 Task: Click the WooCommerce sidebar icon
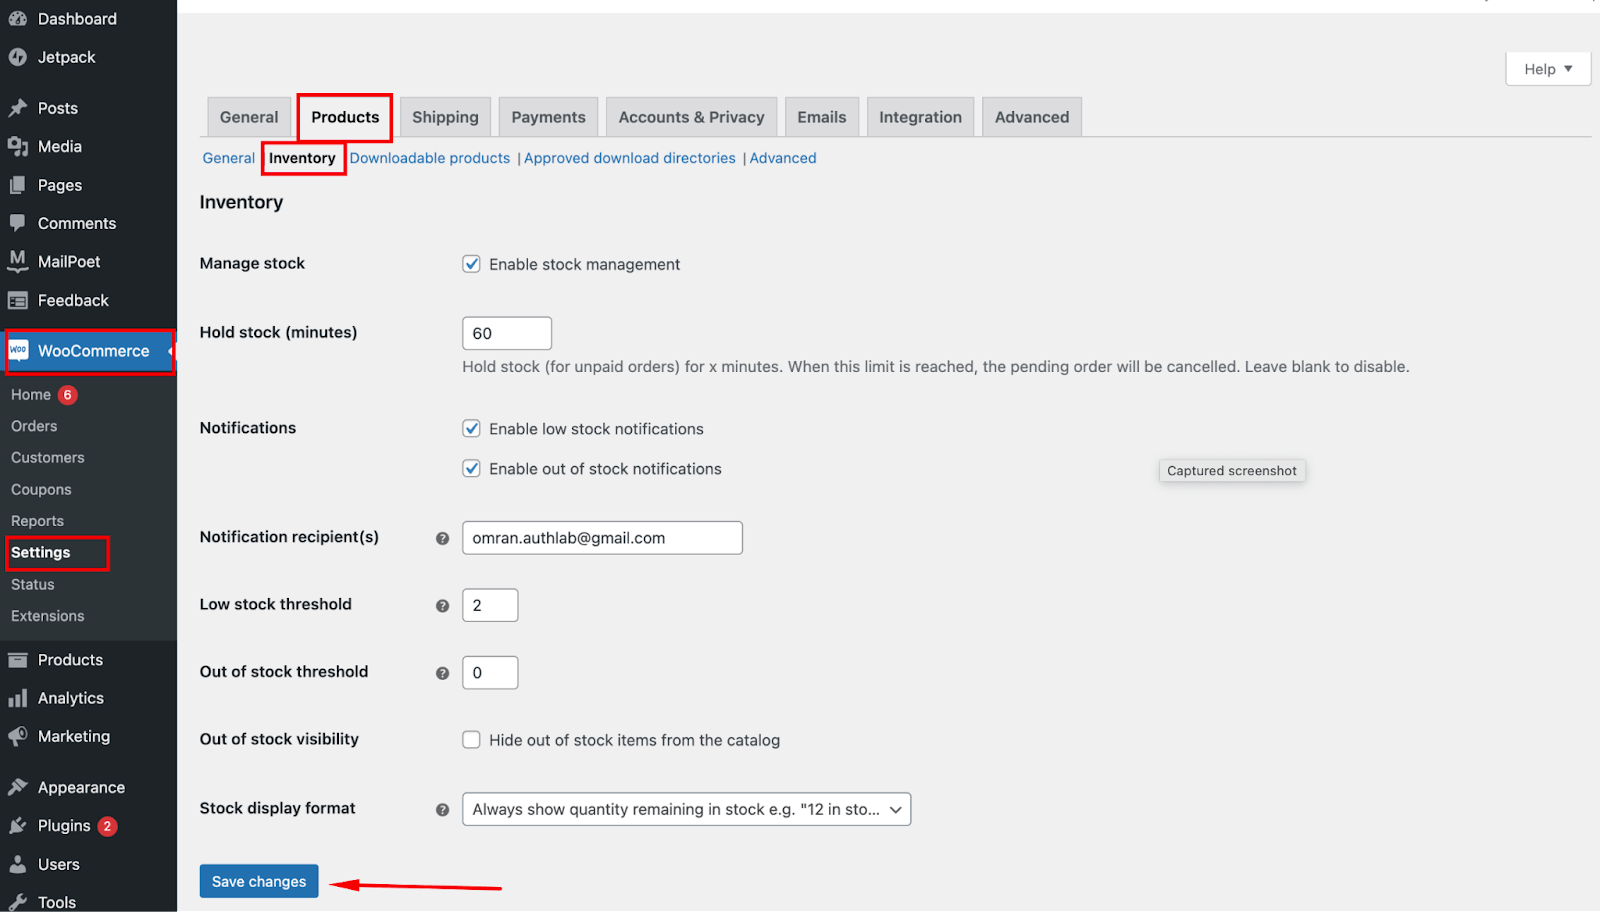click(18, 351)
